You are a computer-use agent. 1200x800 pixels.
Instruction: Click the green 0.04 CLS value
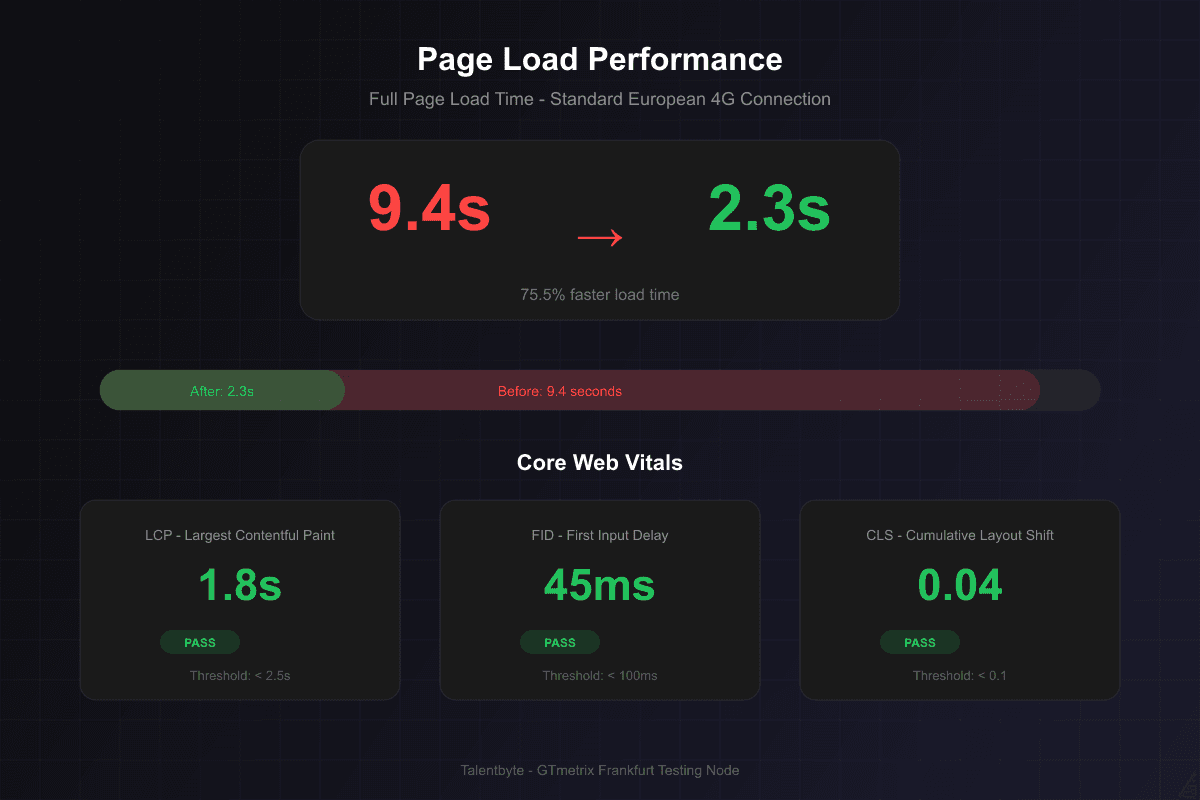959,585
